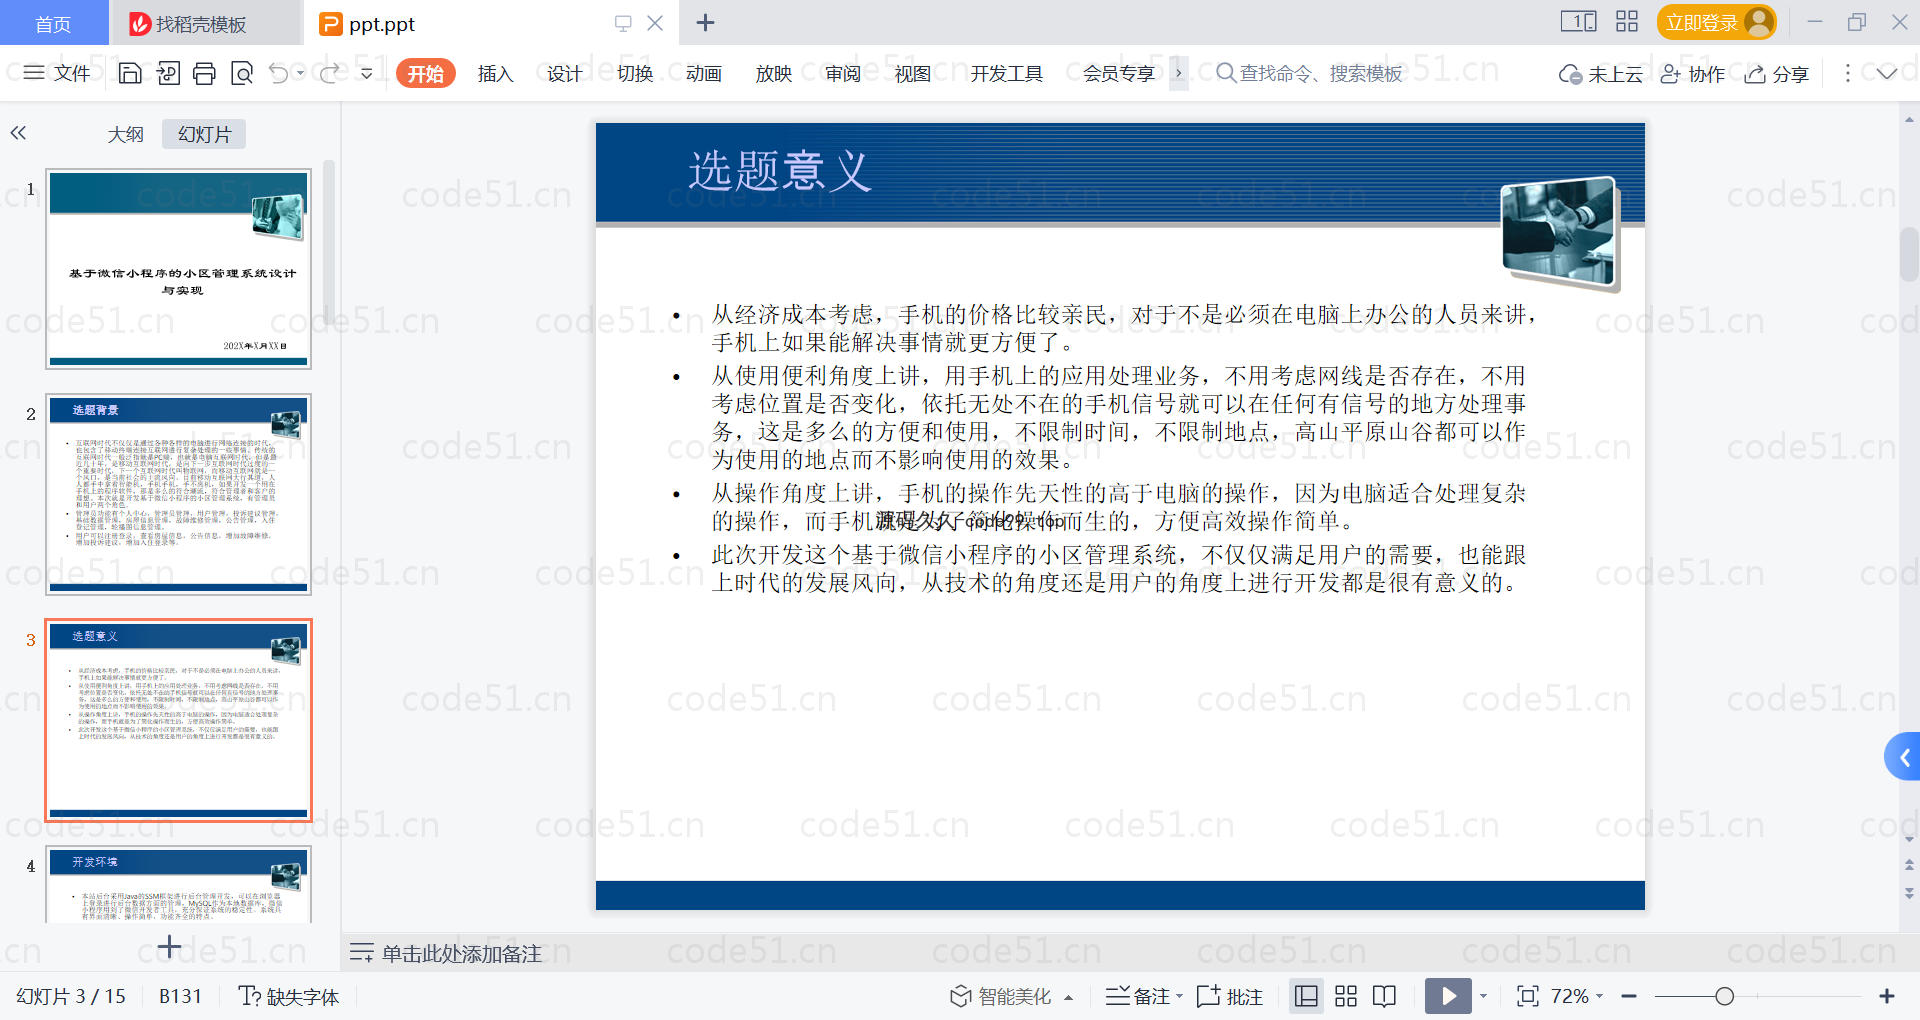This screenshot has width=1920, height=1020.
Task: Click the search commands input field
Action: point(1310,73)
